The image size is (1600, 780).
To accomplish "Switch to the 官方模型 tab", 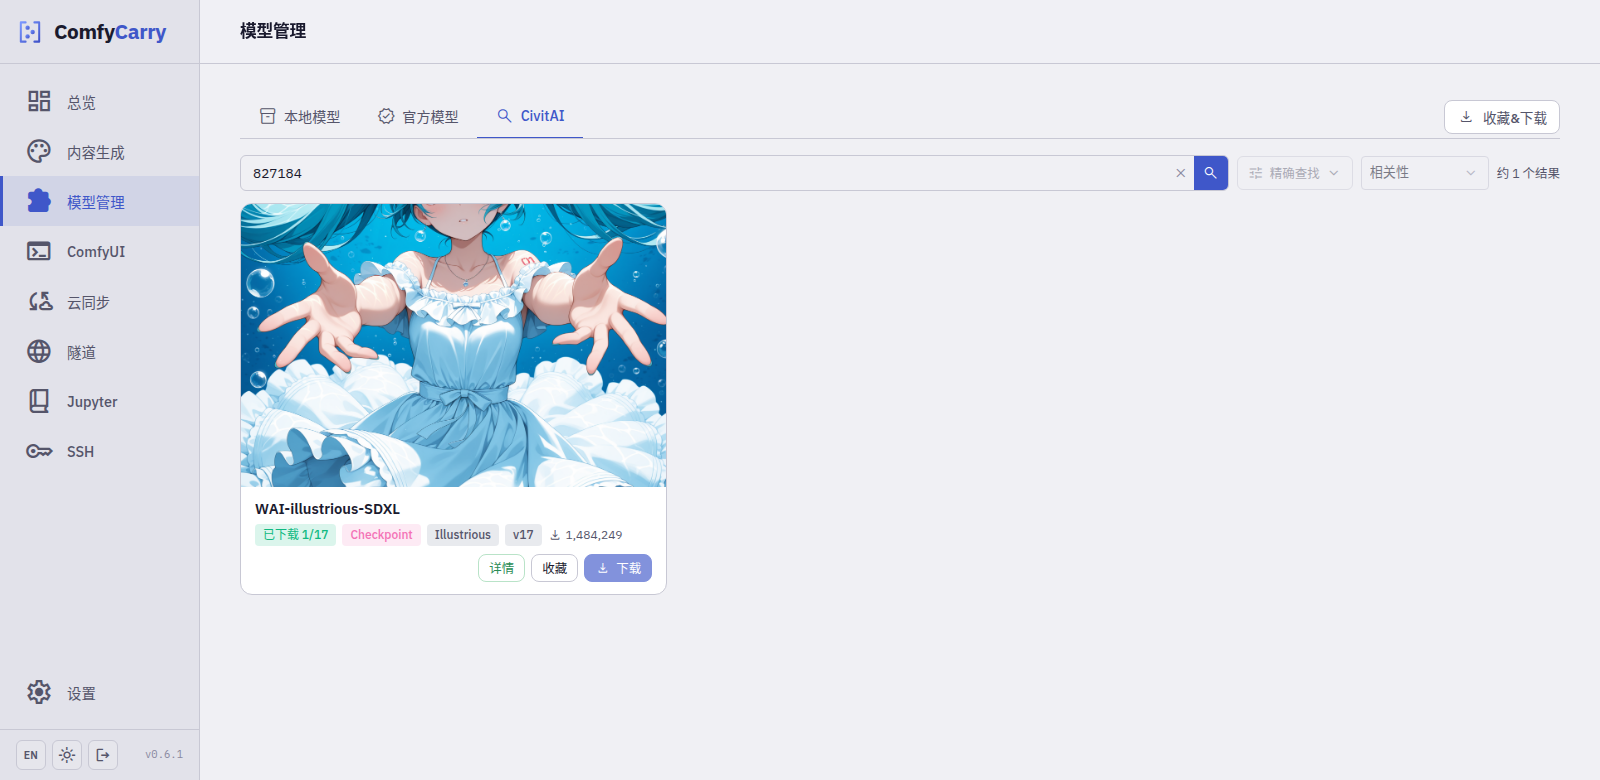I will click(418, 117).
